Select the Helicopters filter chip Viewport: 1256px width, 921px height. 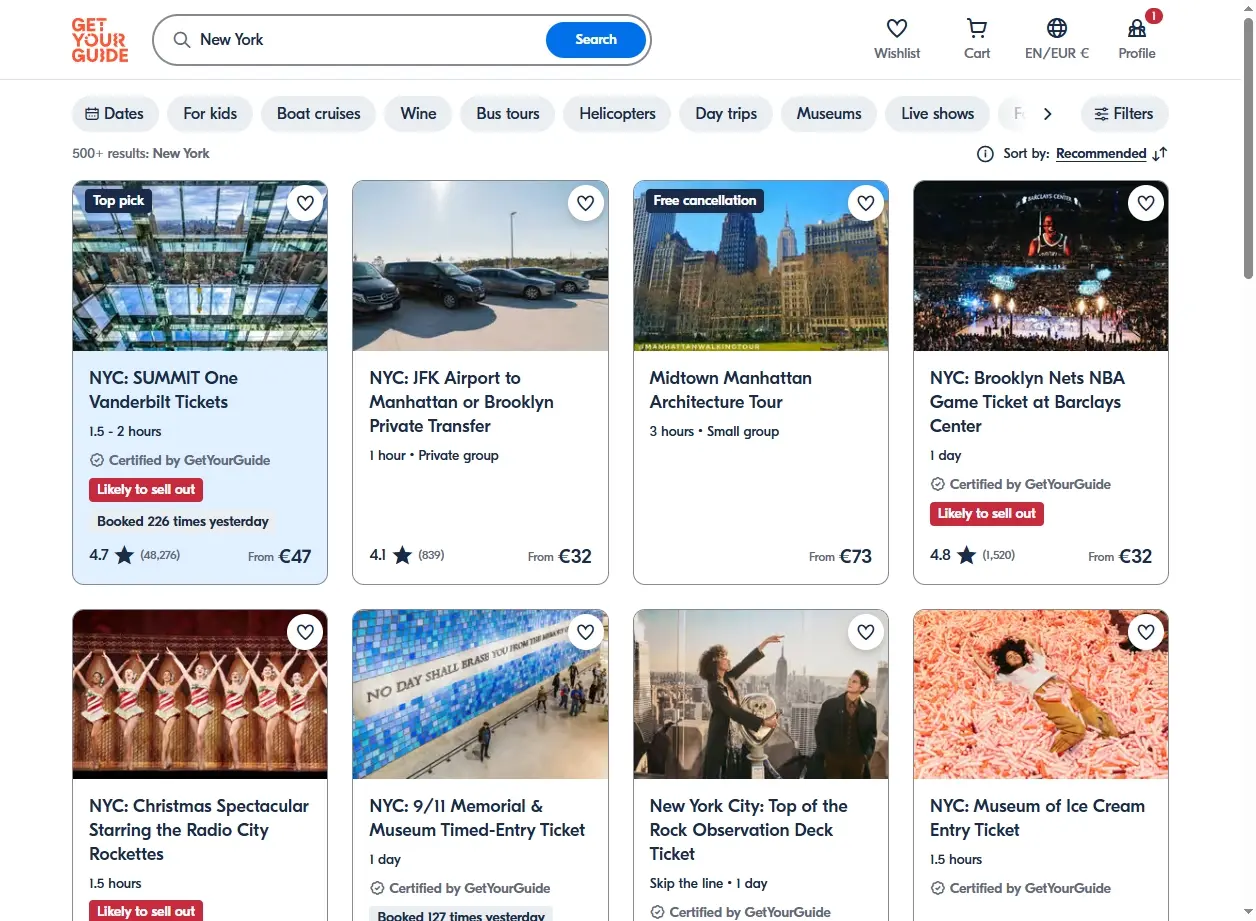(x=617, y=114)
